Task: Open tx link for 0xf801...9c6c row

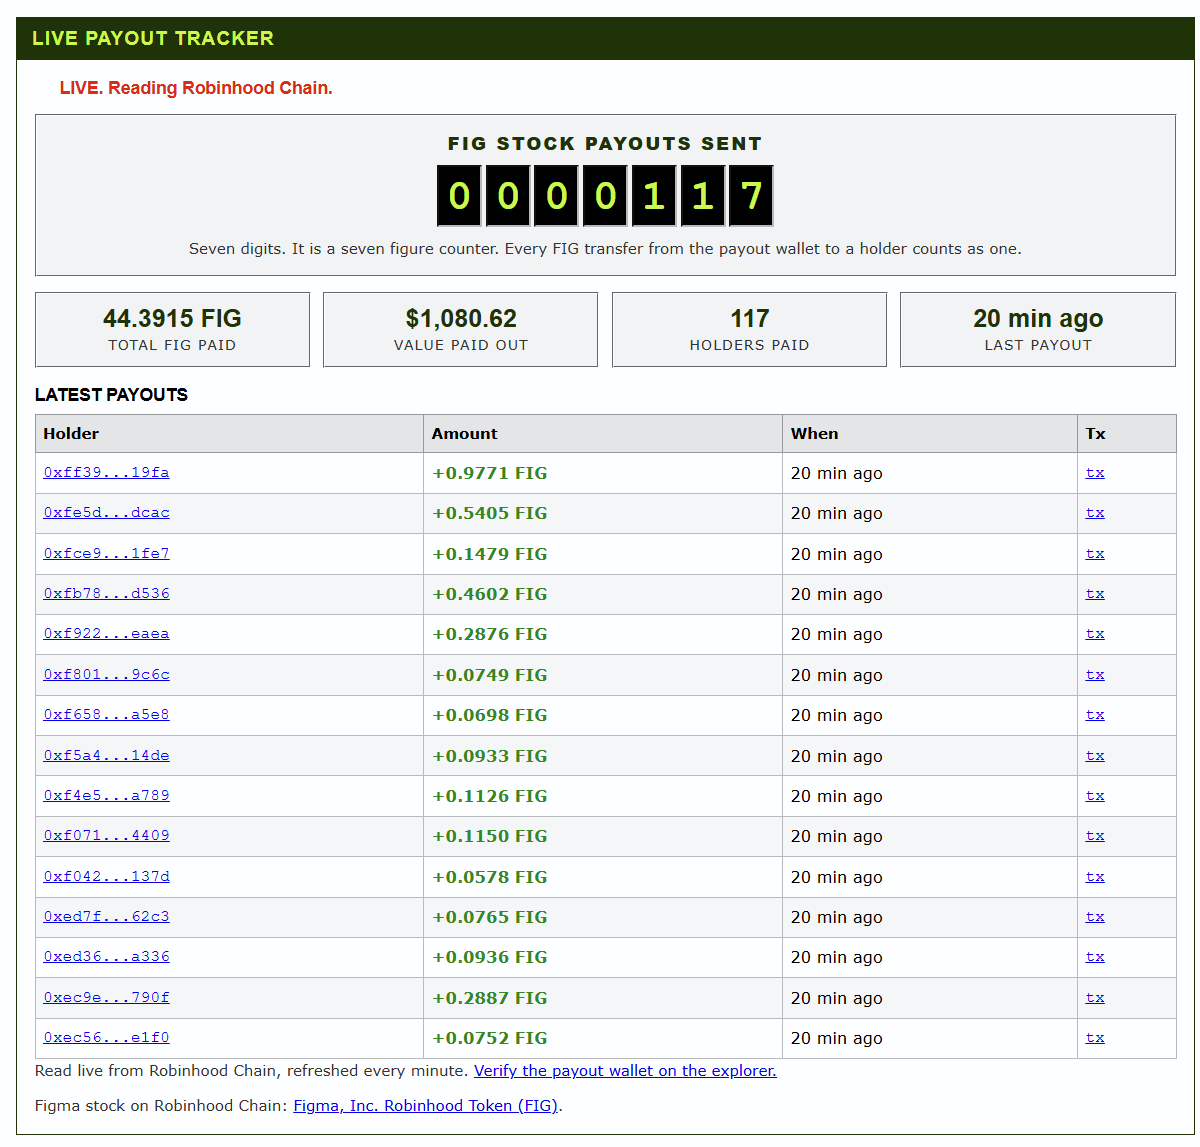Action: click(x=1095, y=674)
